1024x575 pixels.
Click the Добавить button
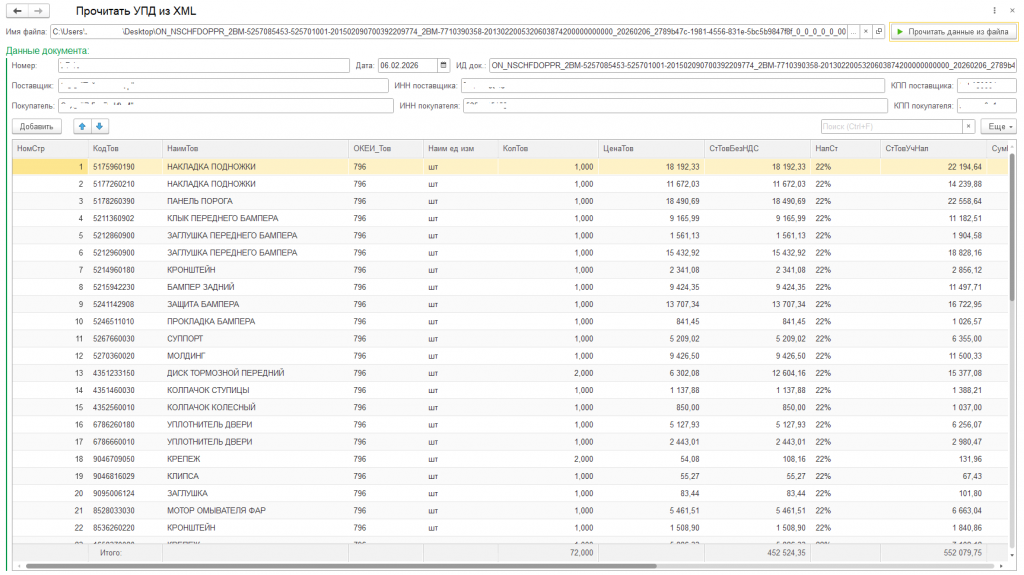37,127
